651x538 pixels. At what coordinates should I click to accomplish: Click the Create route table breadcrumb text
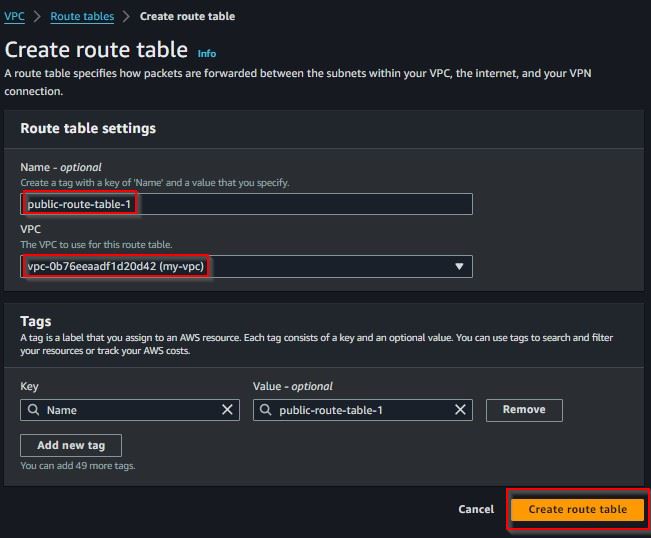[187, 16]
